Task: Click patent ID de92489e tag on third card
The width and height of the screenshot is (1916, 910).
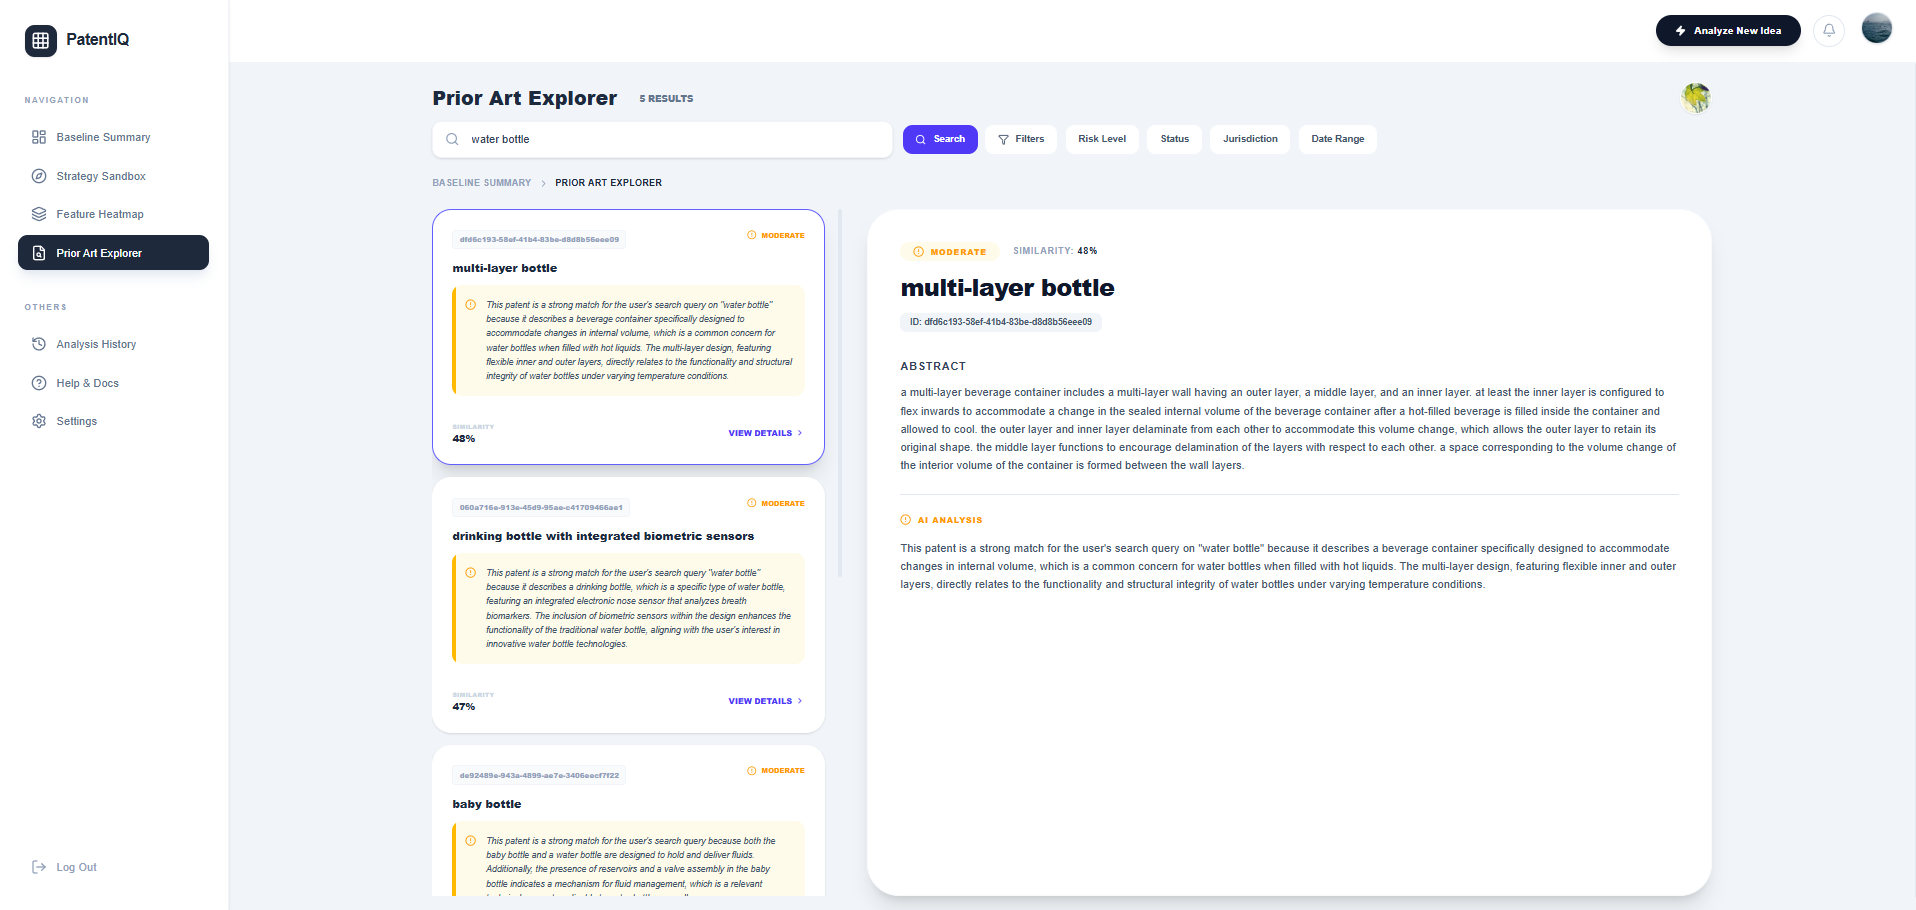Action: point(540,776)
